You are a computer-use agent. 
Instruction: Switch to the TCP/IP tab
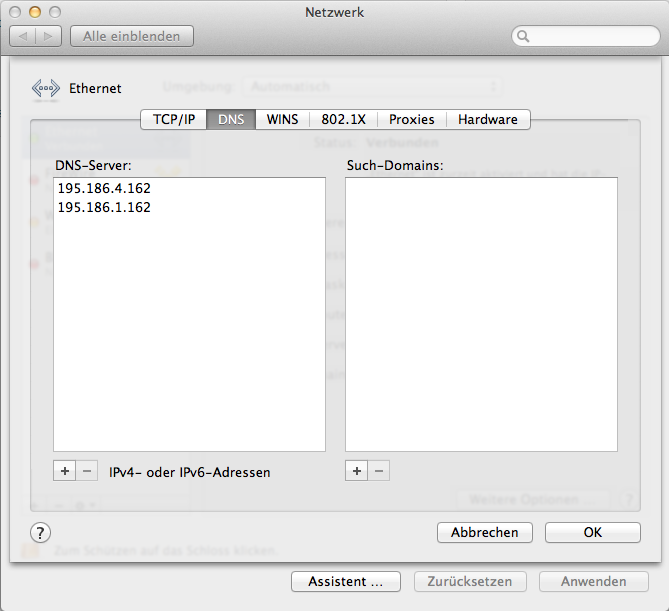click(x=174, y=119)
